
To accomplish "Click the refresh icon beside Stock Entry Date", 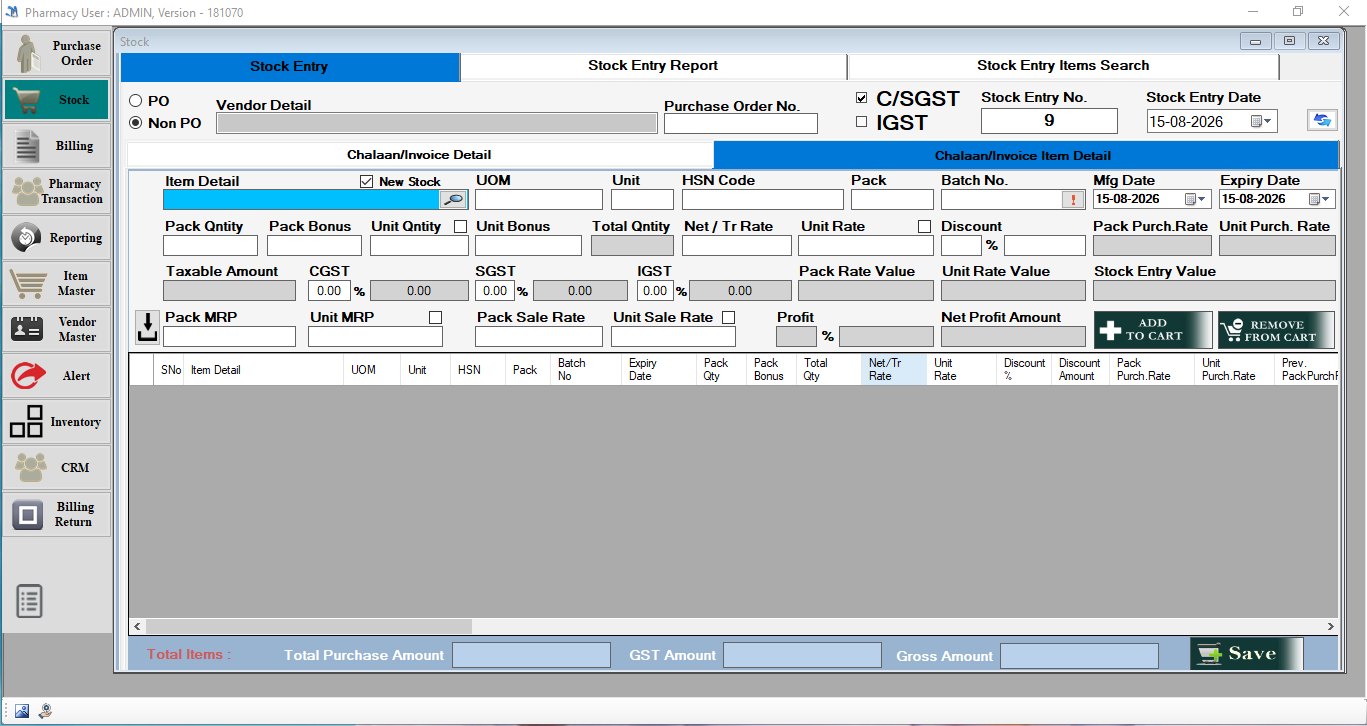I will pos(1322,120).
